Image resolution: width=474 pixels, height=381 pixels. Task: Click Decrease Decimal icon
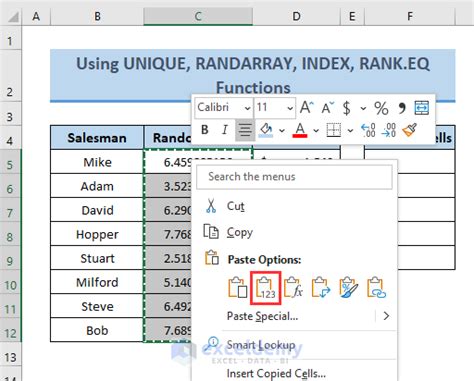pos(389,130)
